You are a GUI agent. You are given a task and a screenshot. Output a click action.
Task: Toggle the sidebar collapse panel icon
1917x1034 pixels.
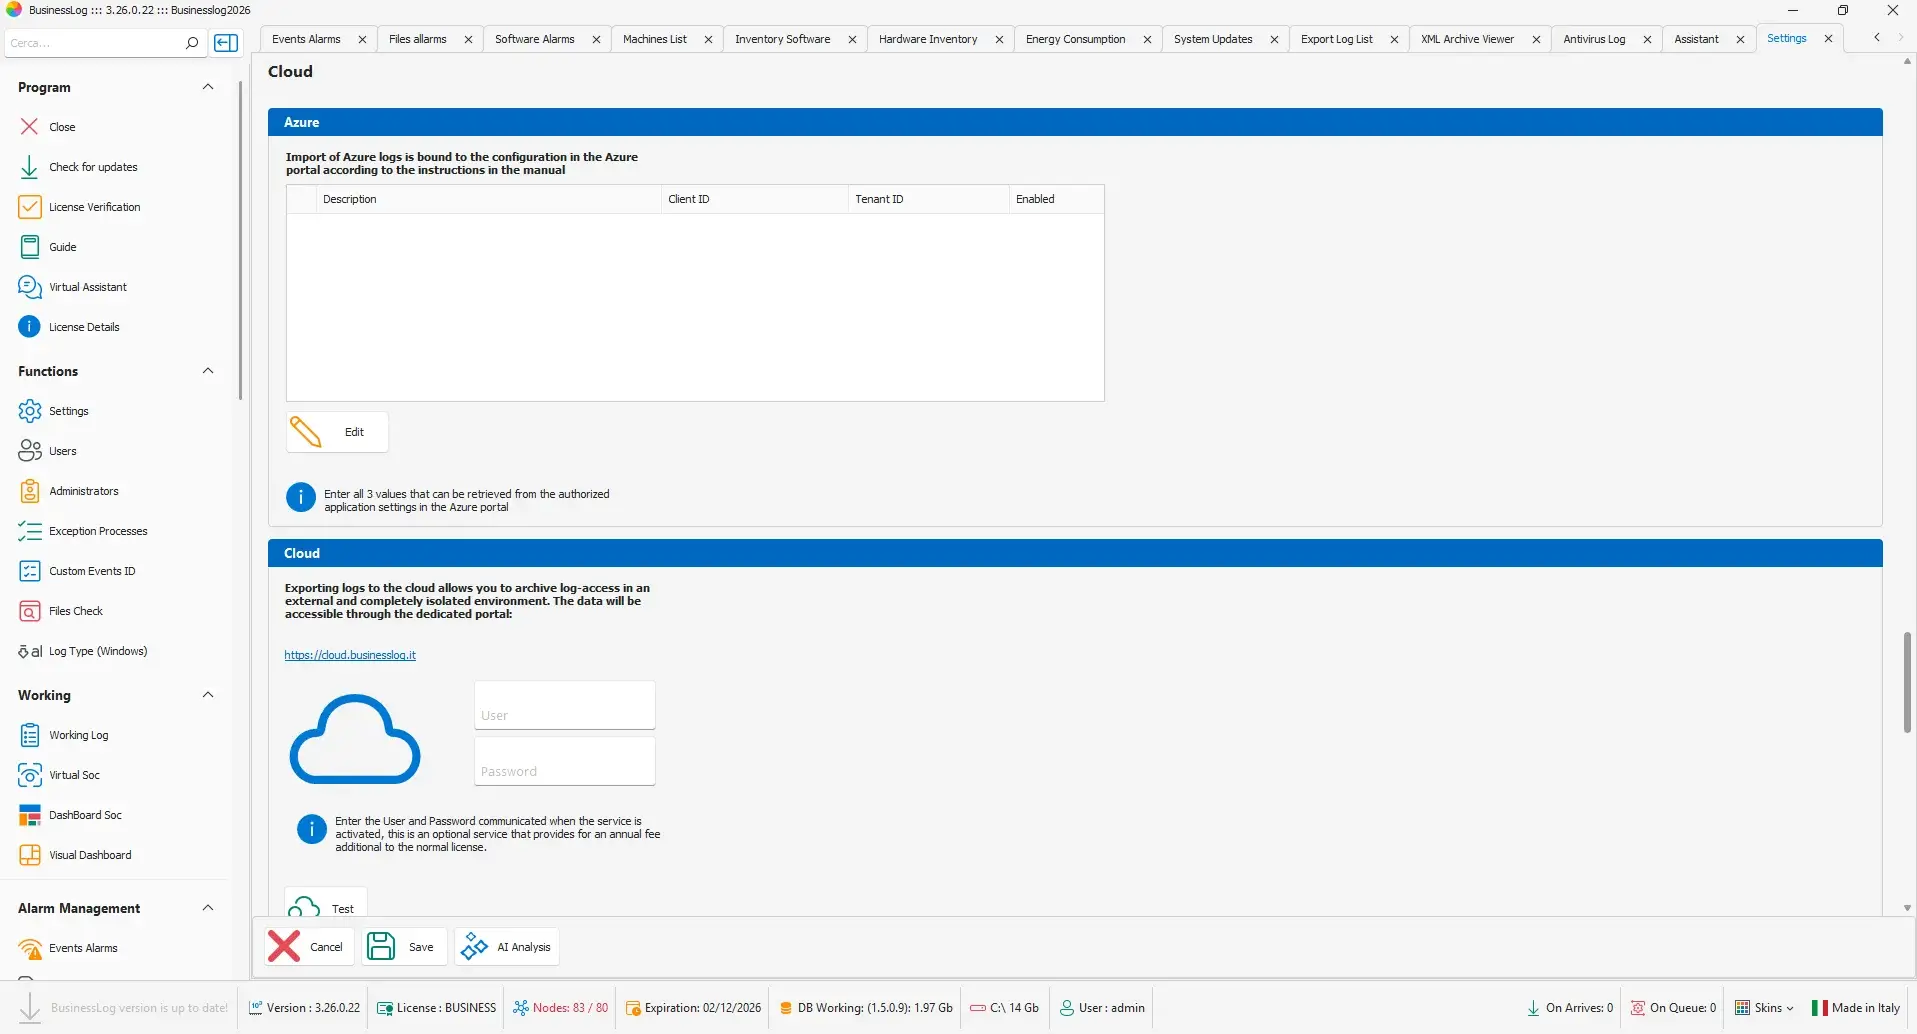click(x=227, y=43)
